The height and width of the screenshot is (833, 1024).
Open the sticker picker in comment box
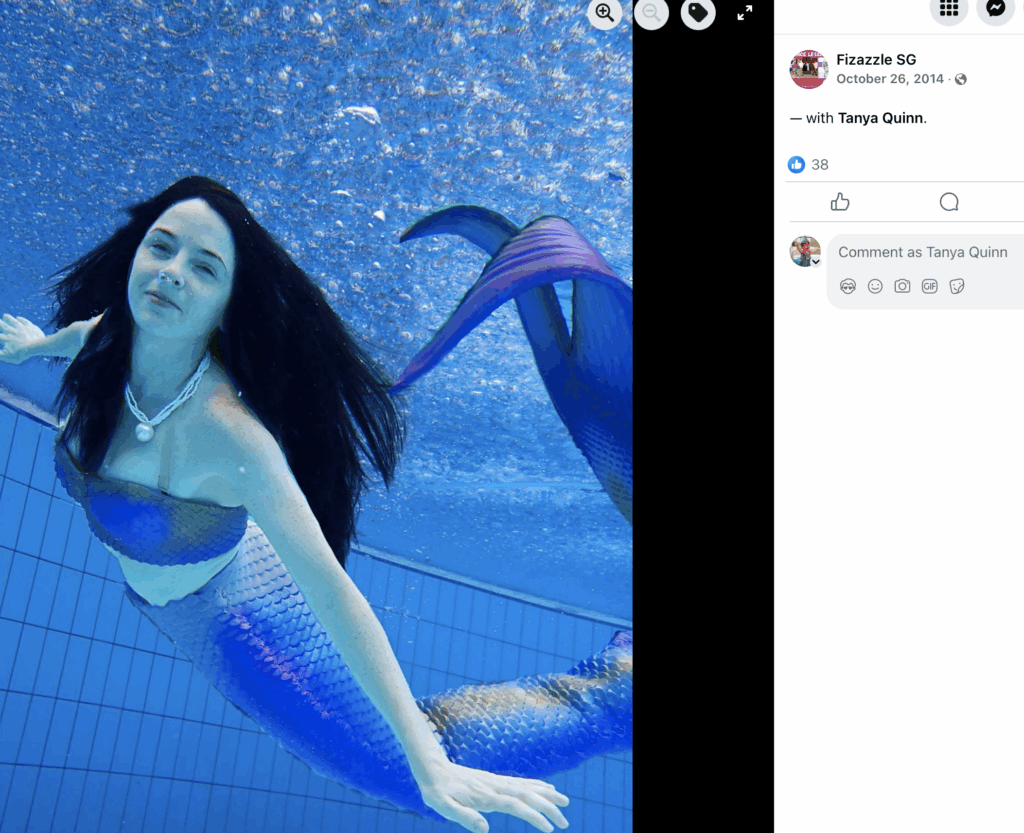tap(957, 287)
